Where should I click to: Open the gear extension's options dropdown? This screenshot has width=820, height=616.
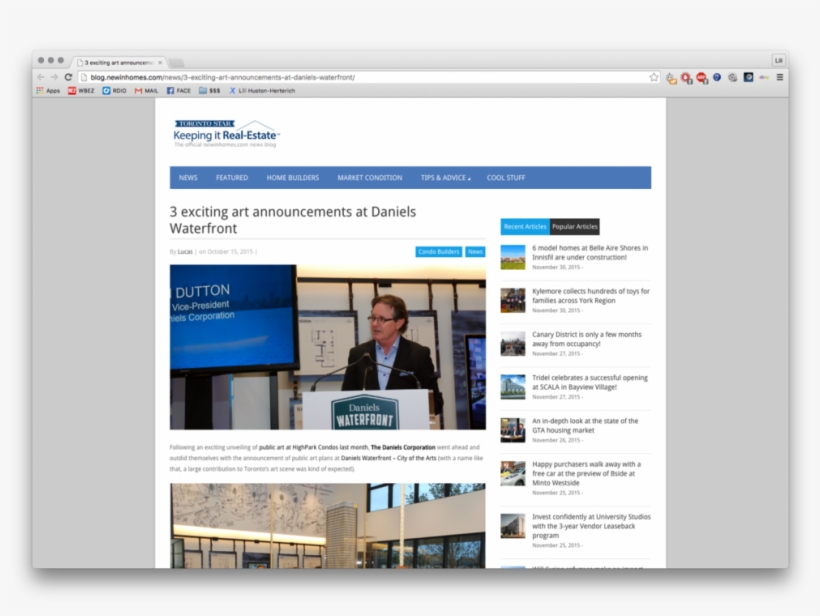tap(732, 76)
